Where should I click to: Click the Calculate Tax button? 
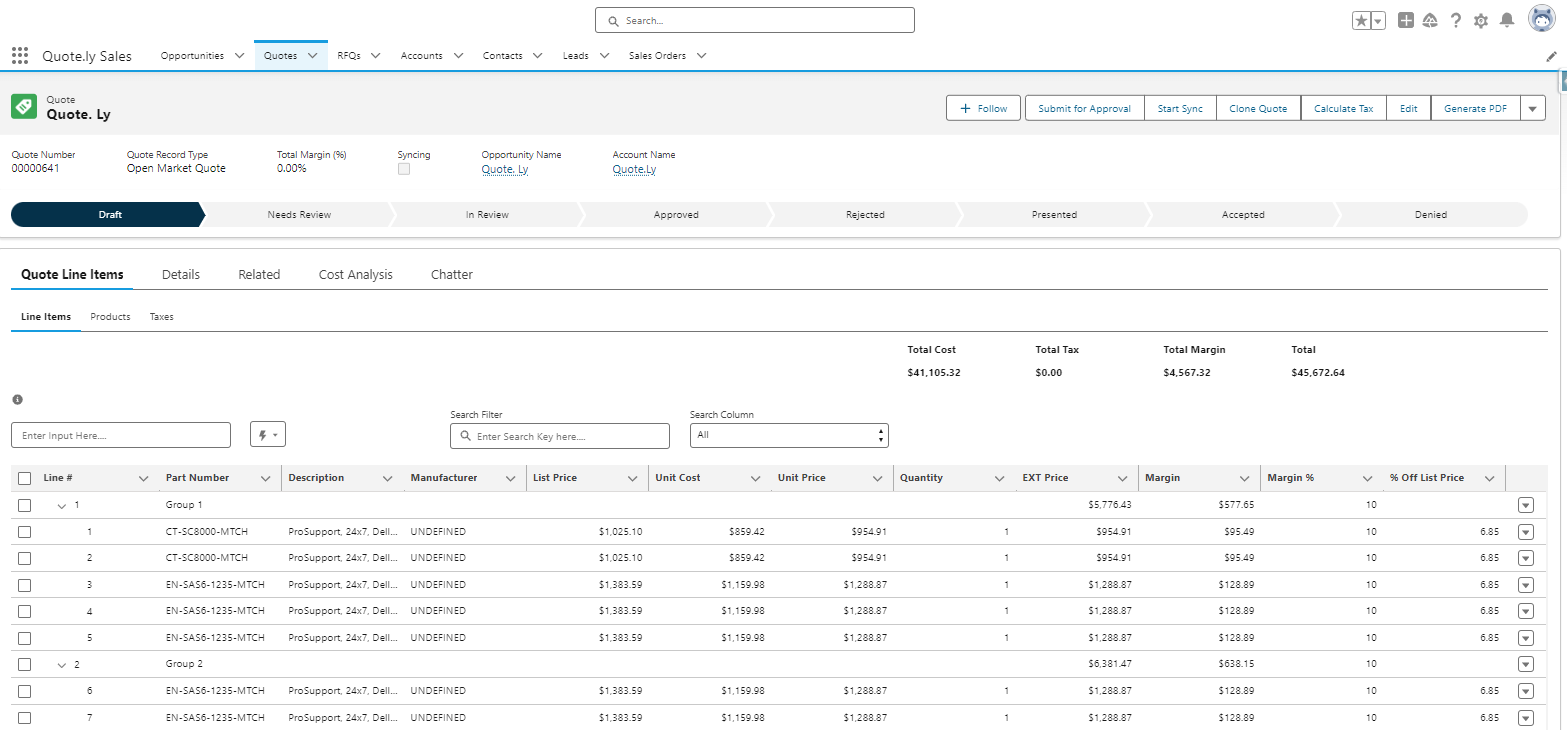pos(1344,108)
